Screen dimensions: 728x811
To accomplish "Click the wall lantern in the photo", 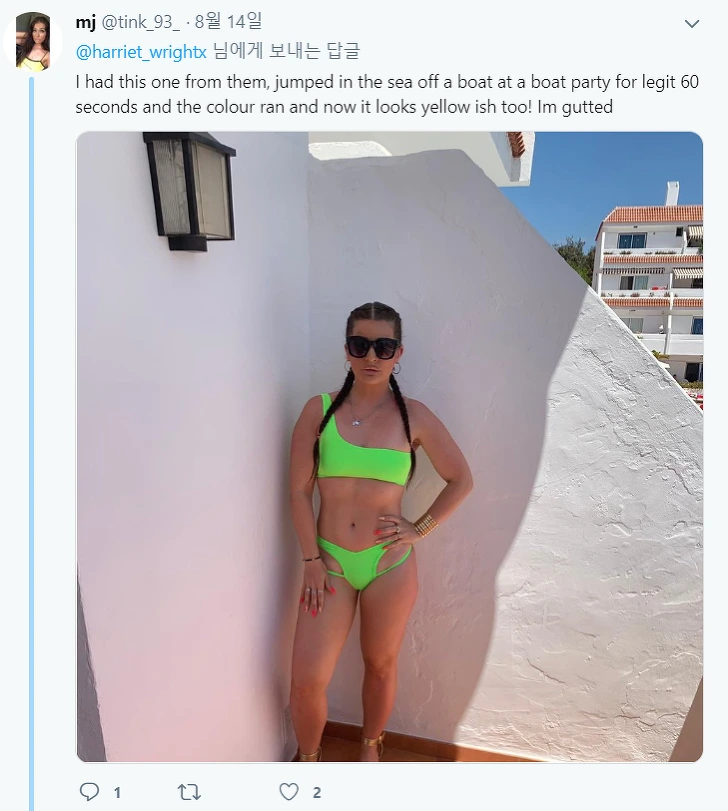I will point(189,191).
